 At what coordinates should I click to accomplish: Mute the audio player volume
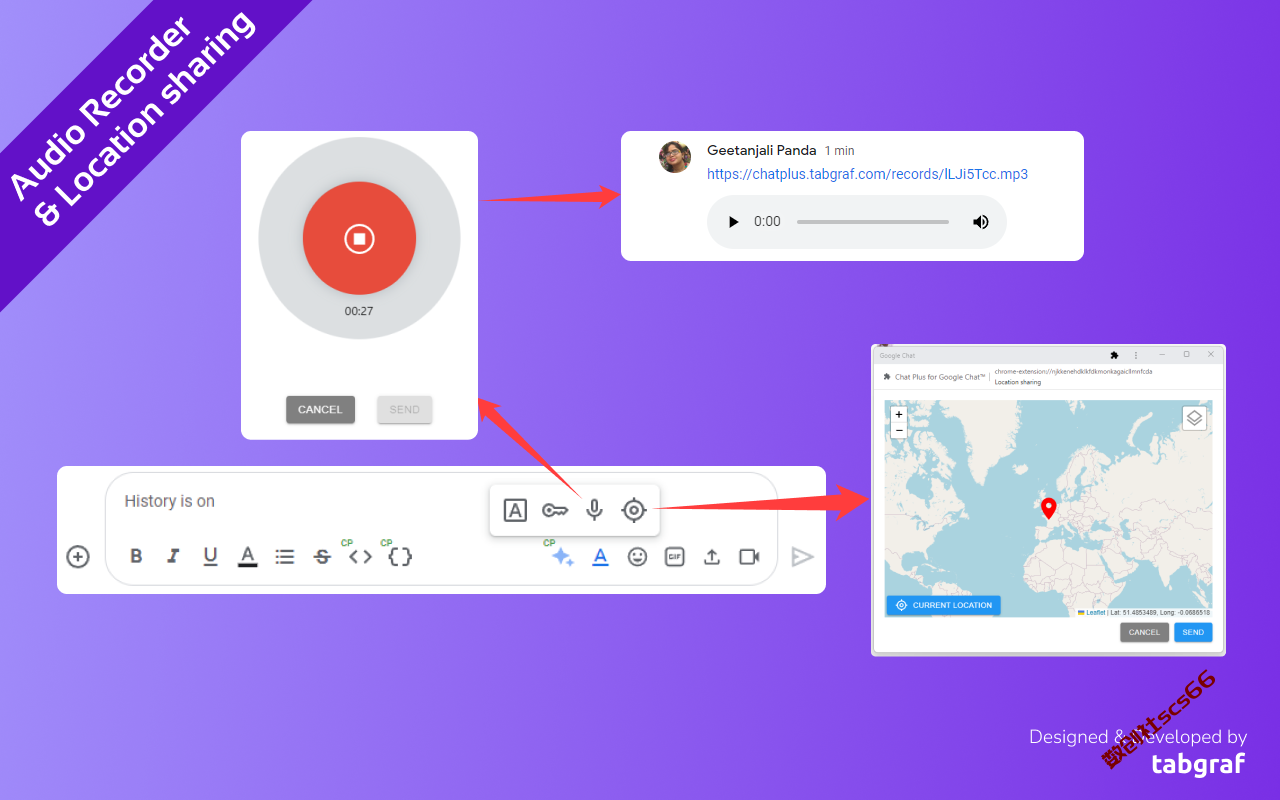point(981,222)
